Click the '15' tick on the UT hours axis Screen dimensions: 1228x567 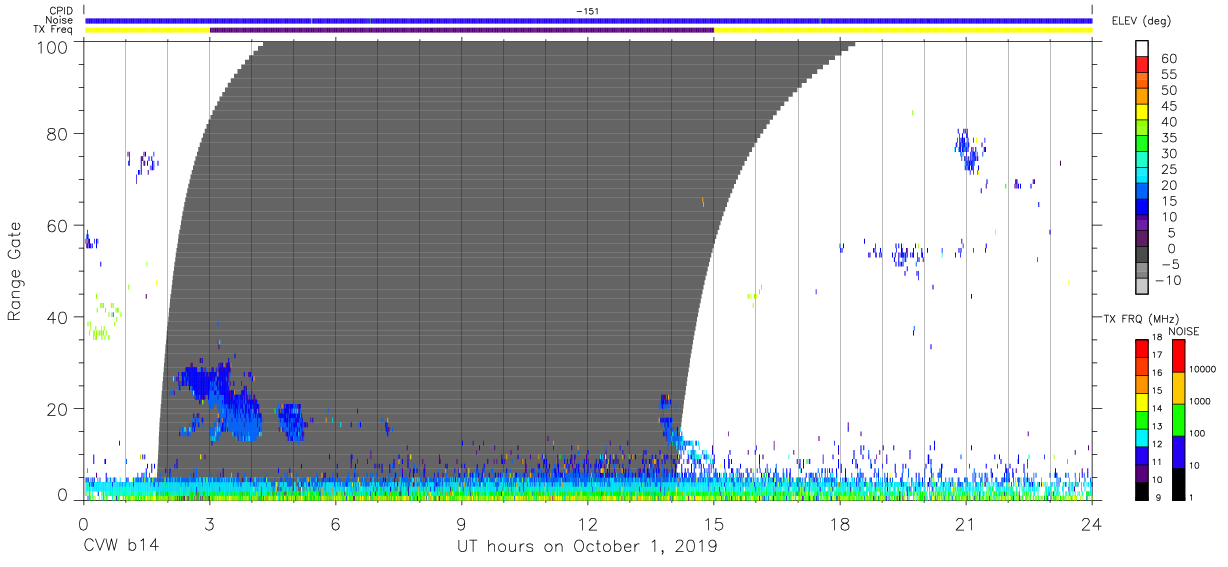(x=714, y=524)
